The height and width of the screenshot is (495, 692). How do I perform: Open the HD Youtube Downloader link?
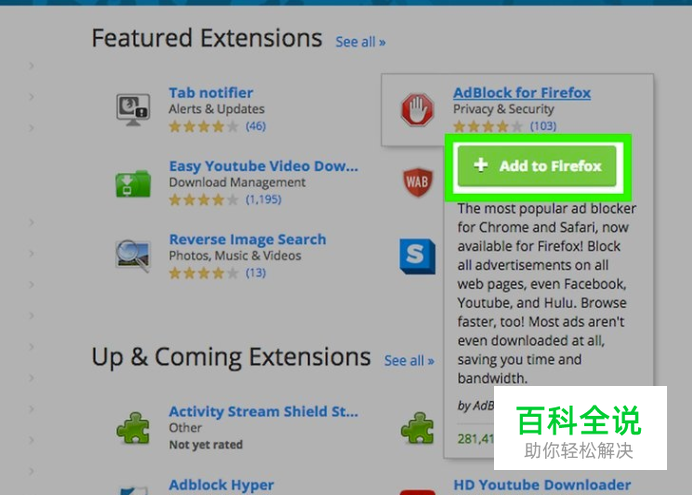pyautogui.click(x=542, y=485)
